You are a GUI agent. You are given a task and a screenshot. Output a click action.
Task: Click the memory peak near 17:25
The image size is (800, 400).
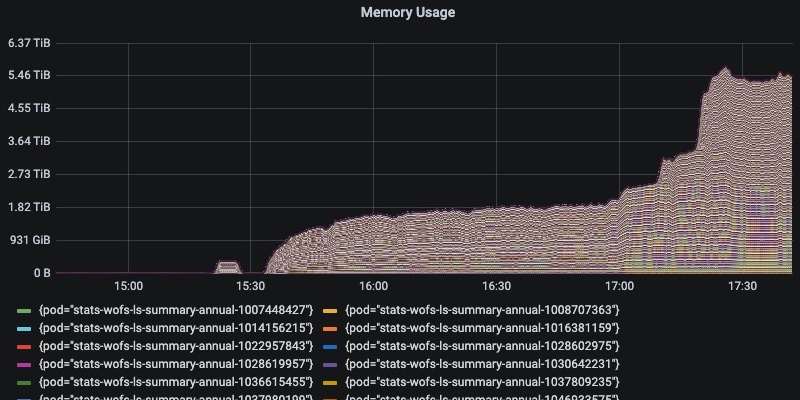[724, 68]
